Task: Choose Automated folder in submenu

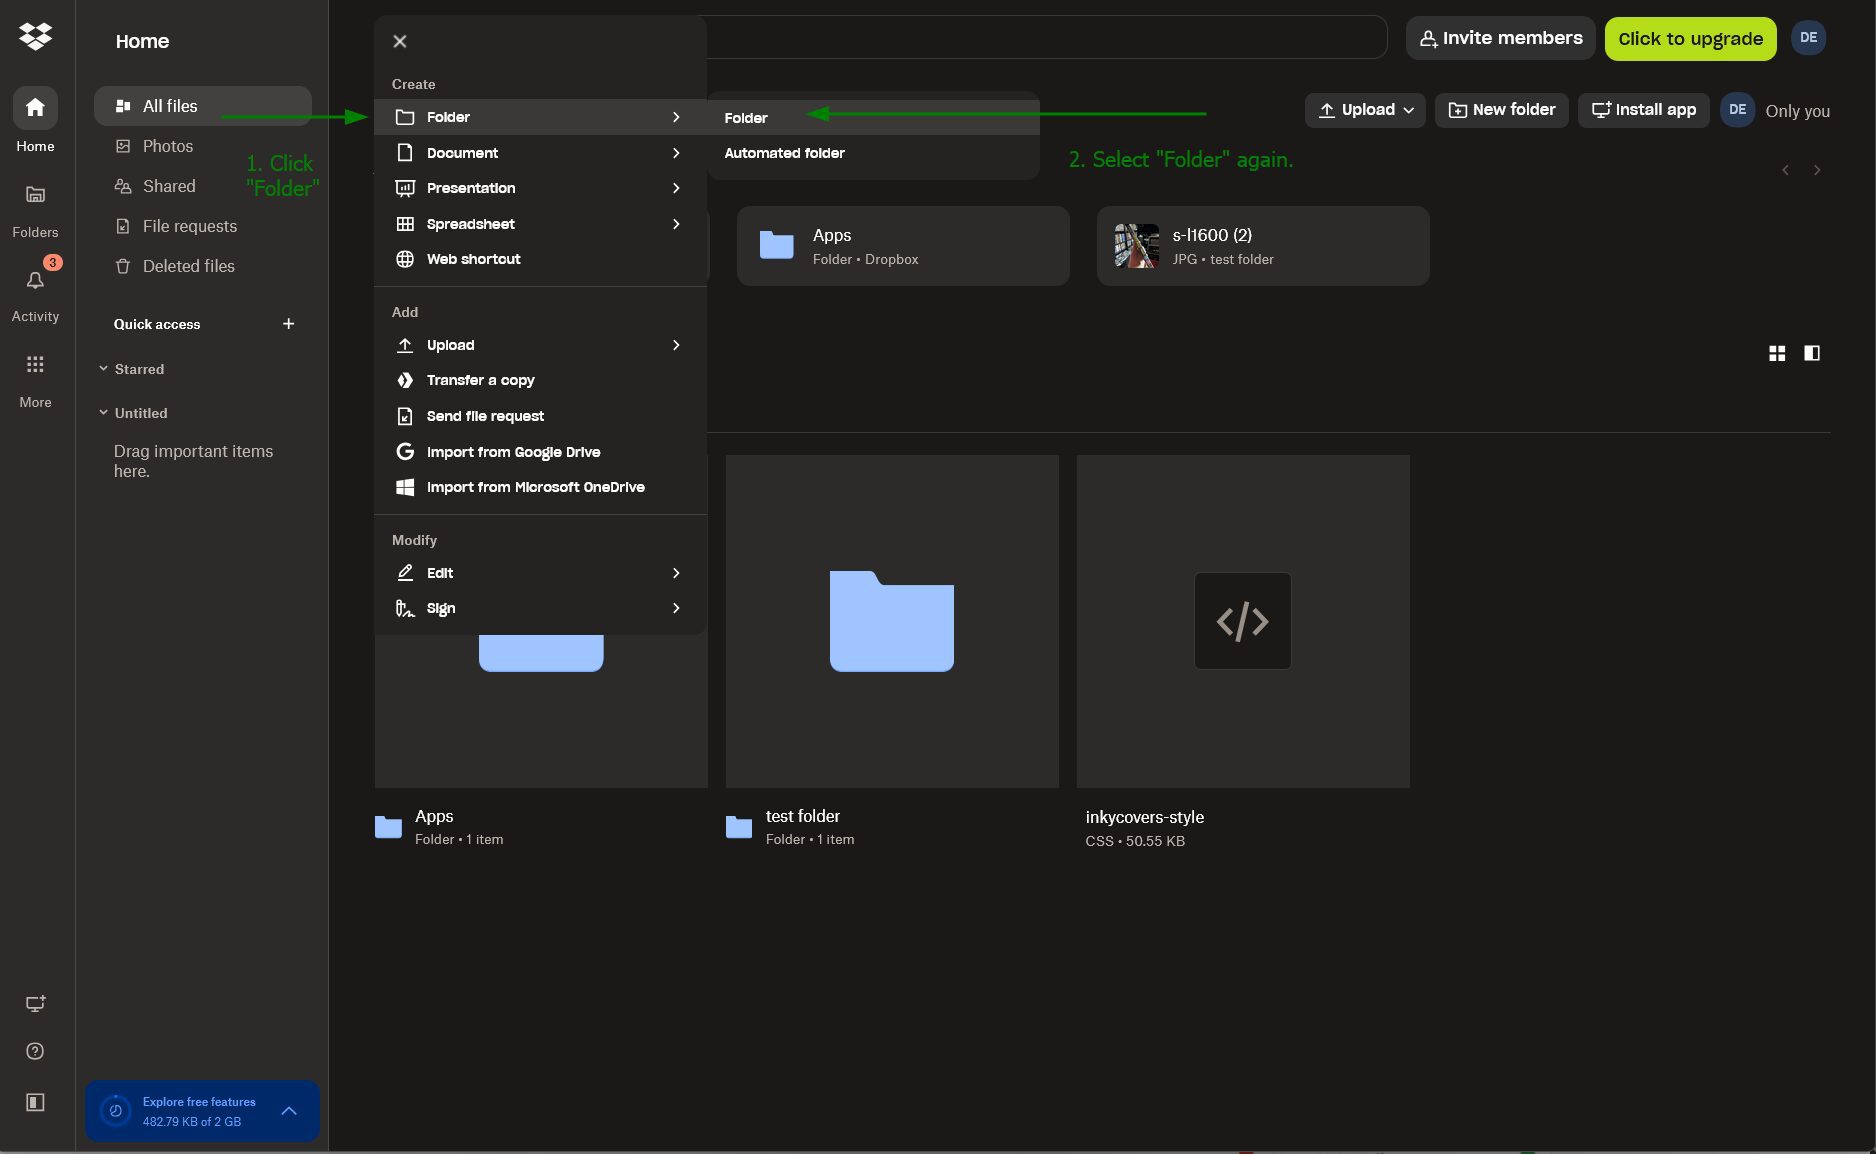Action: (x=873, y=153)
